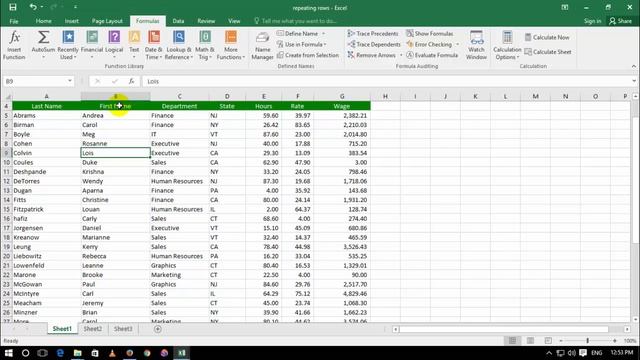Expand the Define Name dropdown arrow
The height and width of the screenshot is (360, 640).
click(x=324, y=33)
